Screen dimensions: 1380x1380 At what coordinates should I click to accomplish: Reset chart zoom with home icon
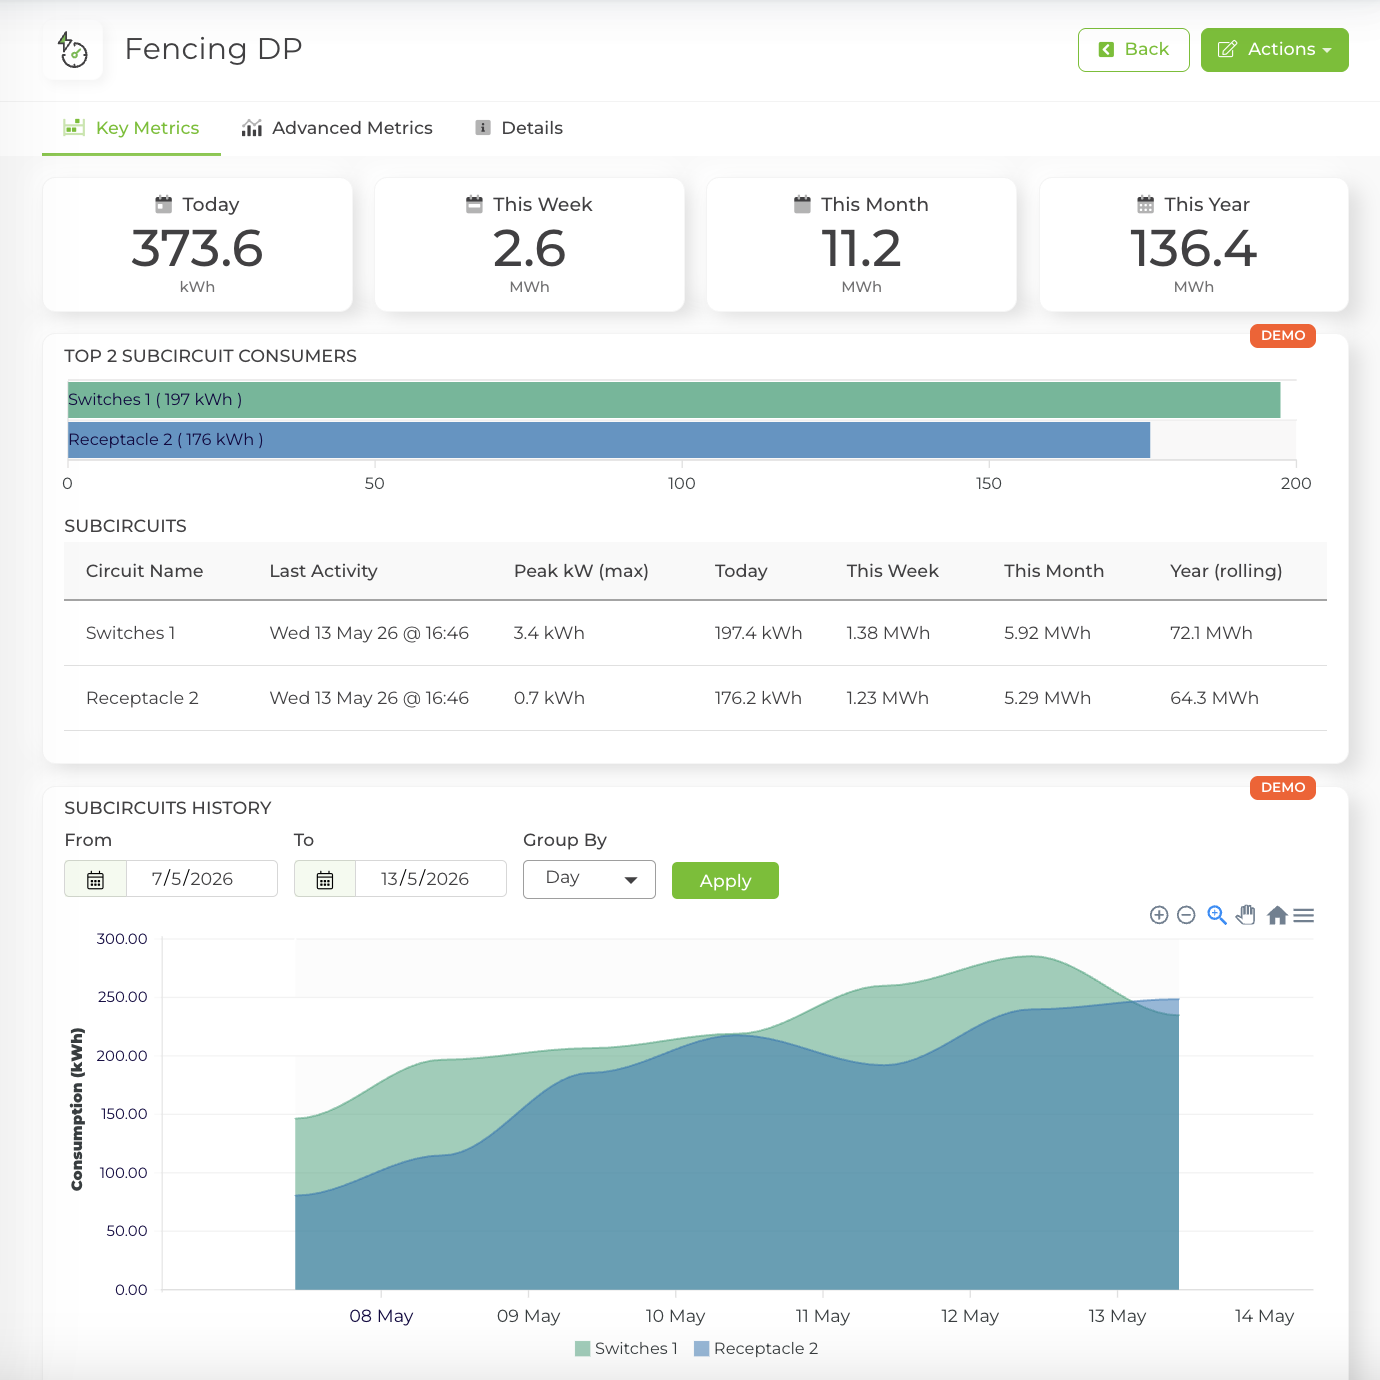point(1277,915)
